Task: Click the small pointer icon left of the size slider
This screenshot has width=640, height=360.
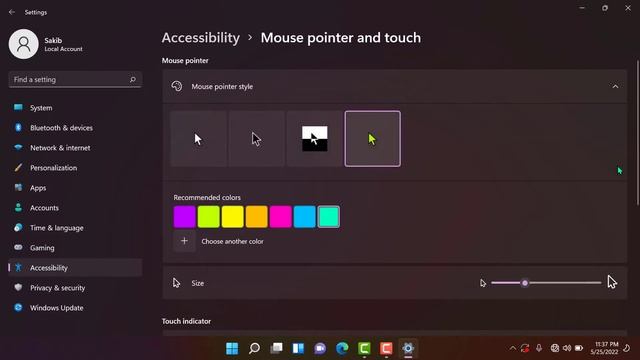Action: [x=483, y=283]
